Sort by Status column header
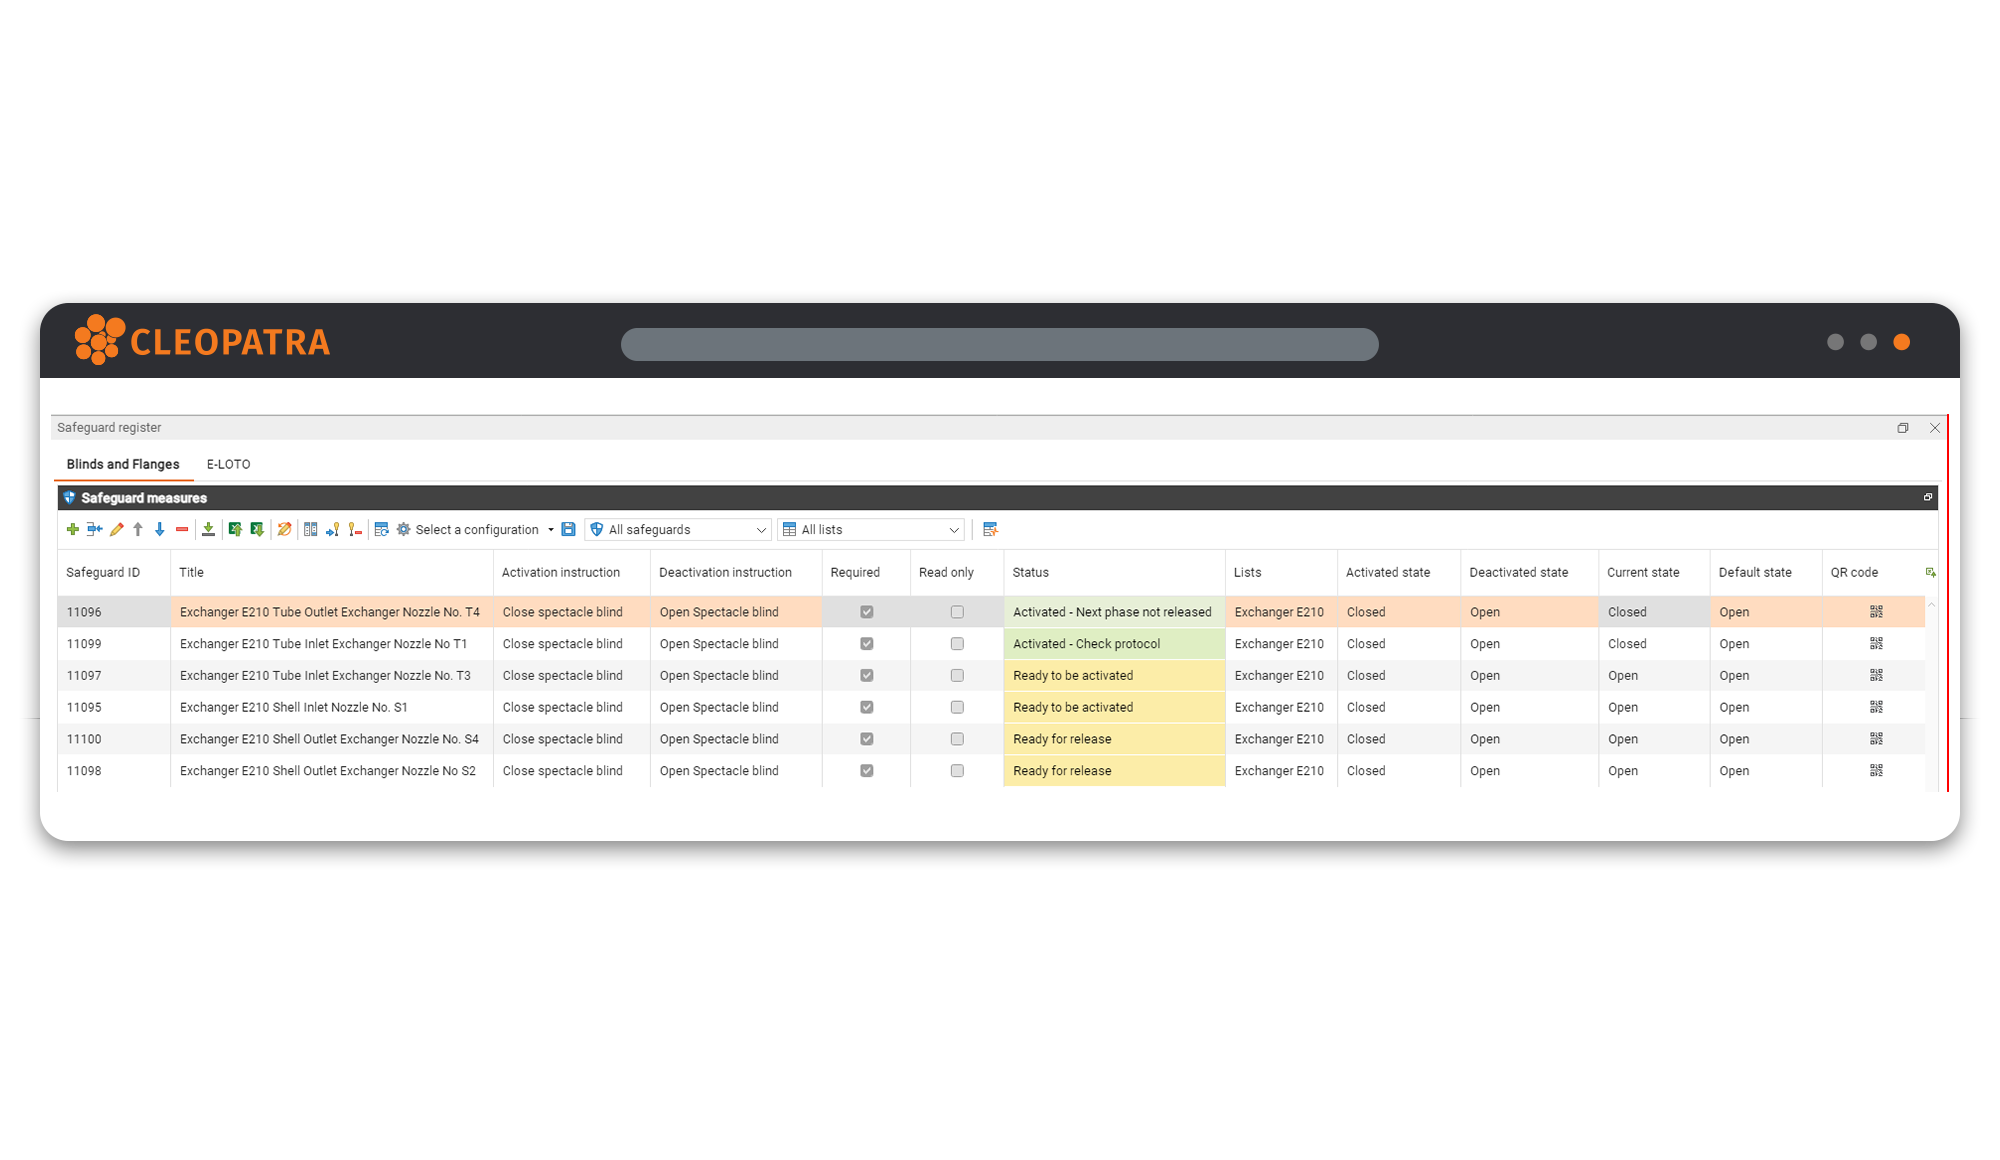The width and height of the screenshot is (2000, 1160). [x=1031, y=573]
